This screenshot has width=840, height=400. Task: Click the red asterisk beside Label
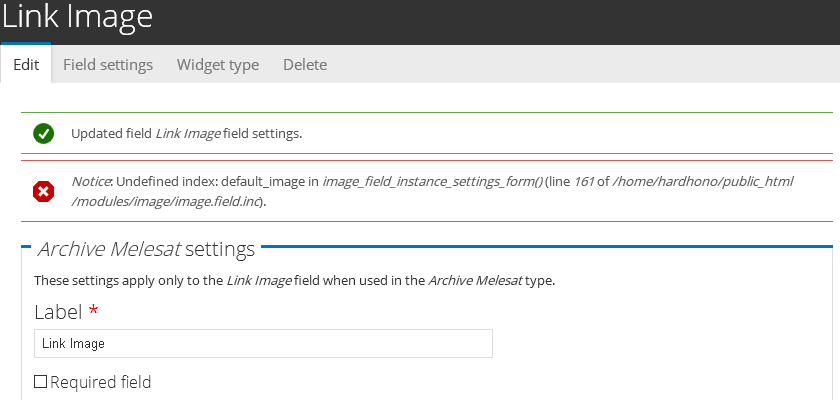coord(93,312)
